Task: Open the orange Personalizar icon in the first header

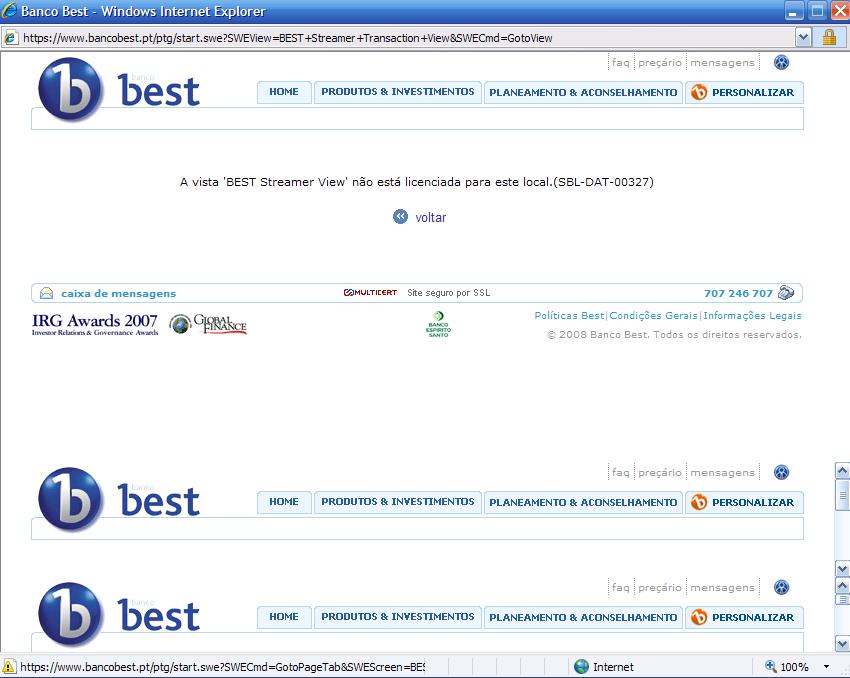Action: click(x=699, y=93)
